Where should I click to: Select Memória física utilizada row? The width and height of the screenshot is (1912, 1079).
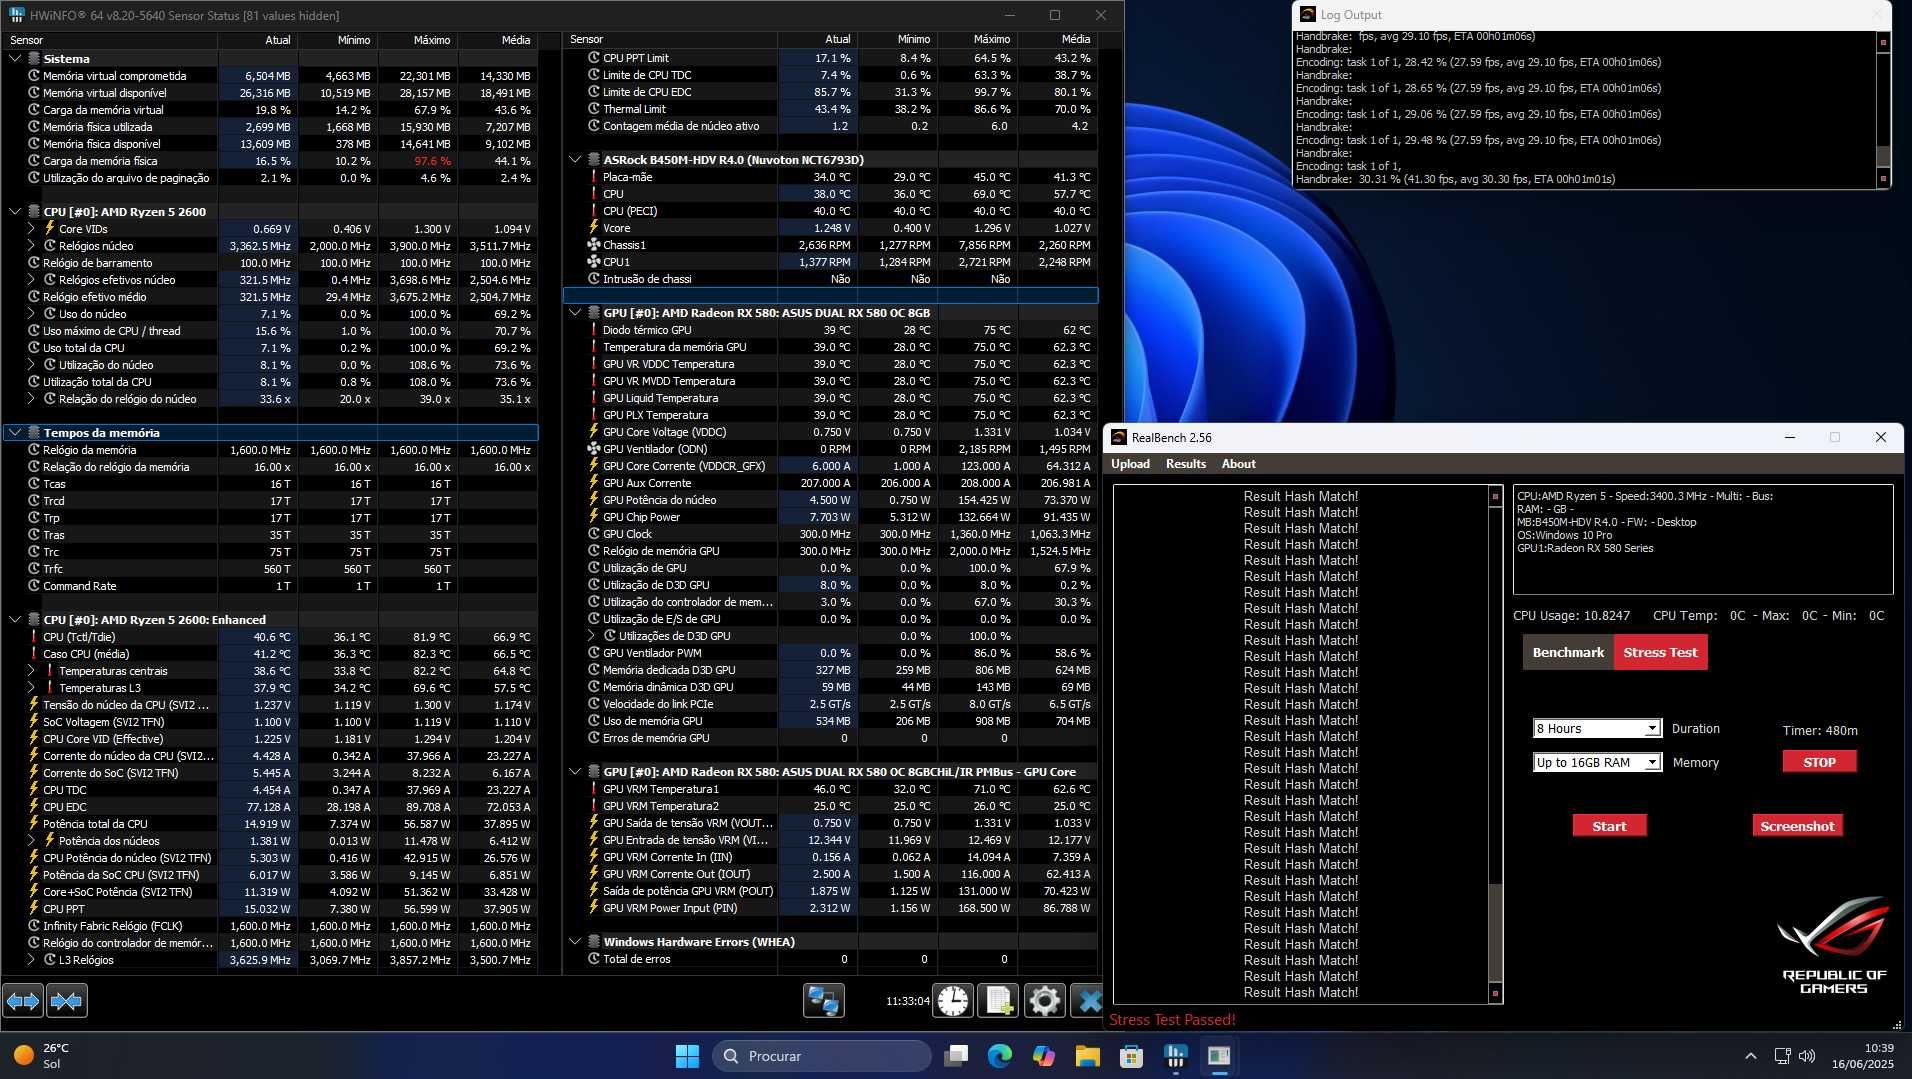[270, 127]
